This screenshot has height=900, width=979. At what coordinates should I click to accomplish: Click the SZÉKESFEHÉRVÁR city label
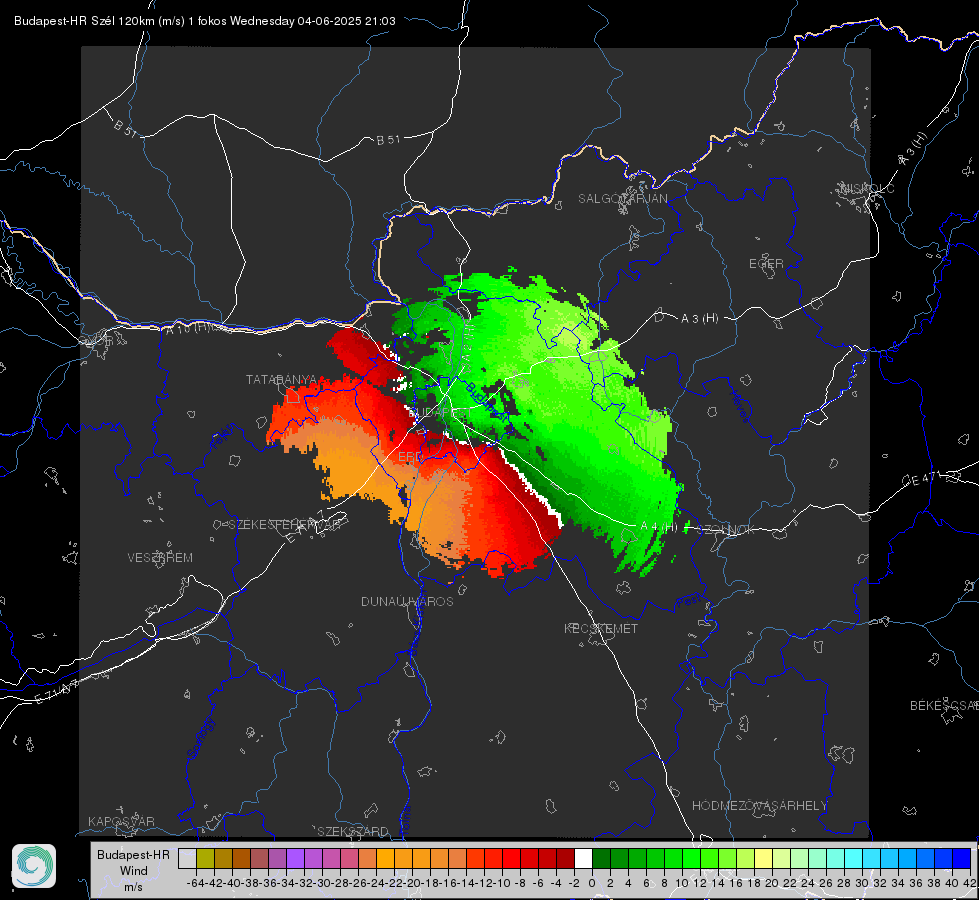(285, 525)
